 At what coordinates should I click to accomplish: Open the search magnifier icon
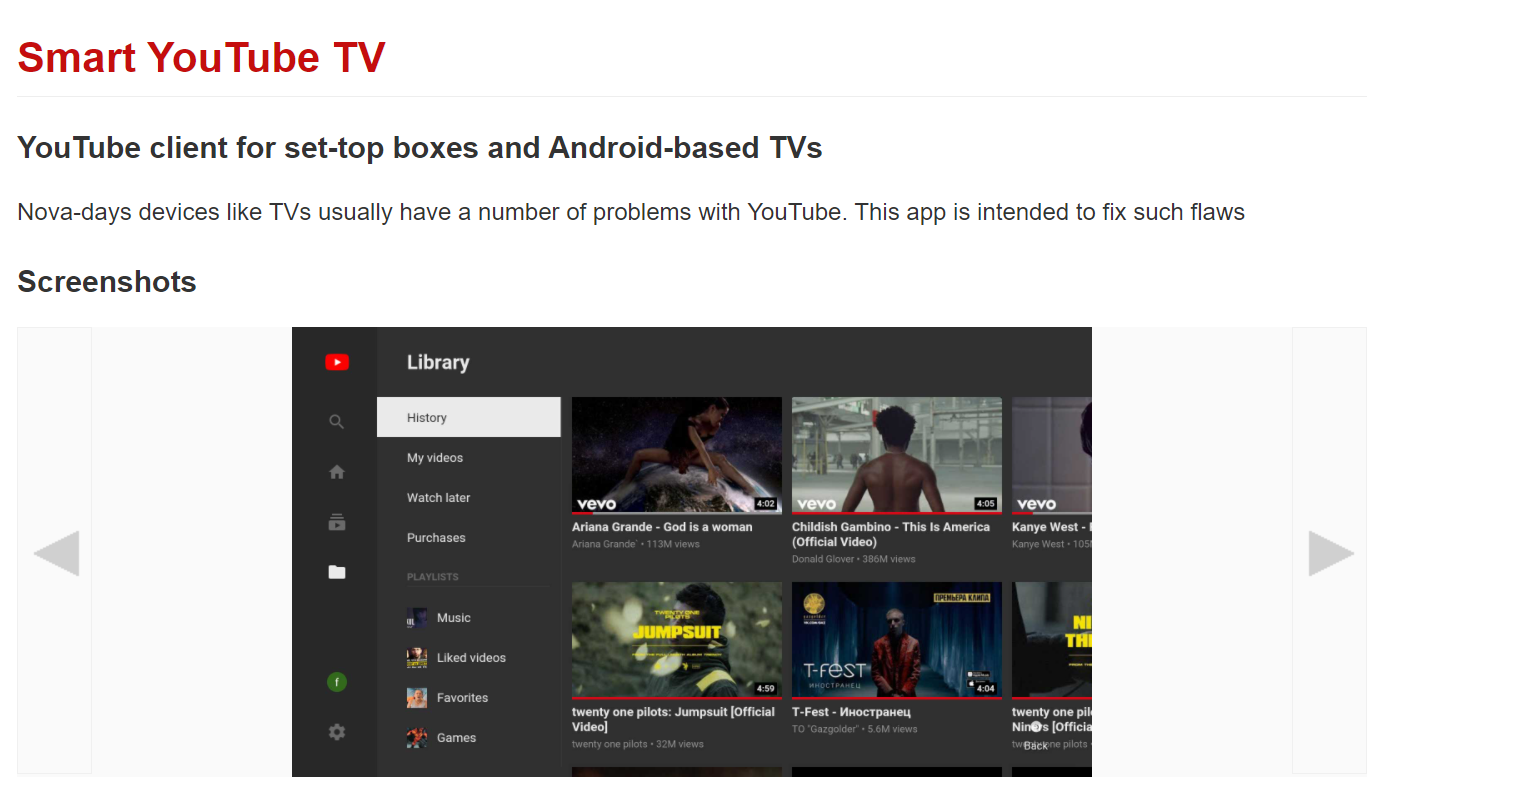click(337, 422)
